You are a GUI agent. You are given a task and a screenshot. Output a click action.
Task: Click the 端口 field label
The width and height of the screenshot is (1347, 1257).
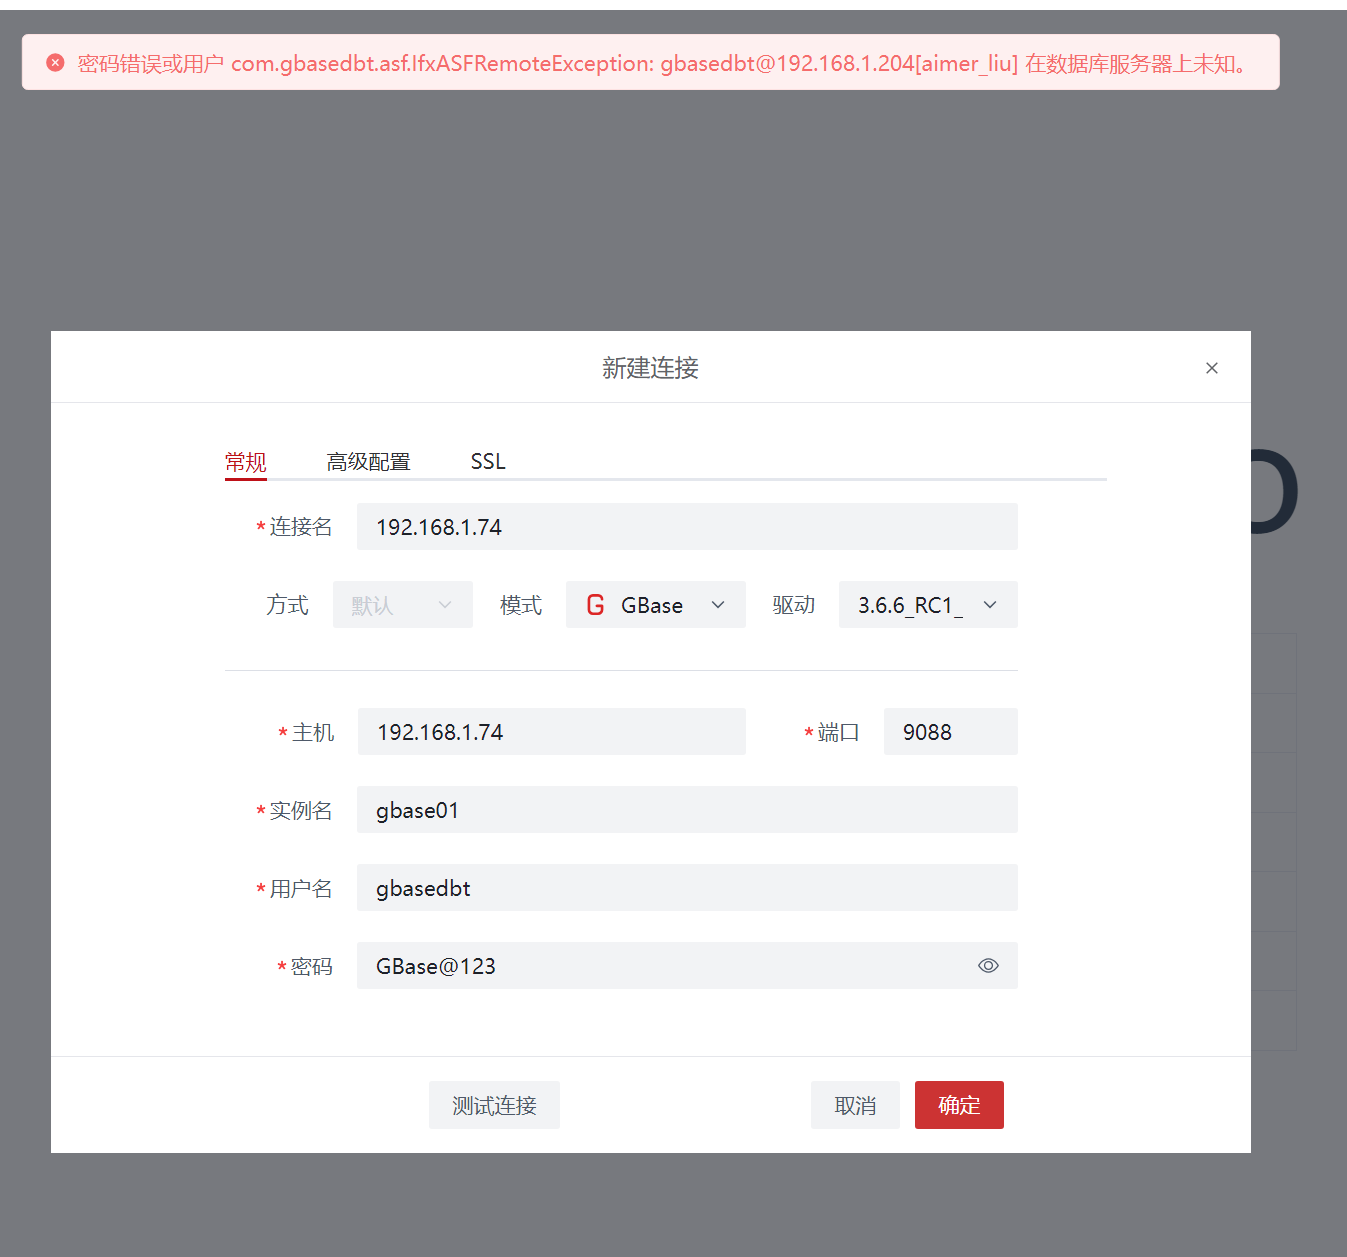coord(839,733)
